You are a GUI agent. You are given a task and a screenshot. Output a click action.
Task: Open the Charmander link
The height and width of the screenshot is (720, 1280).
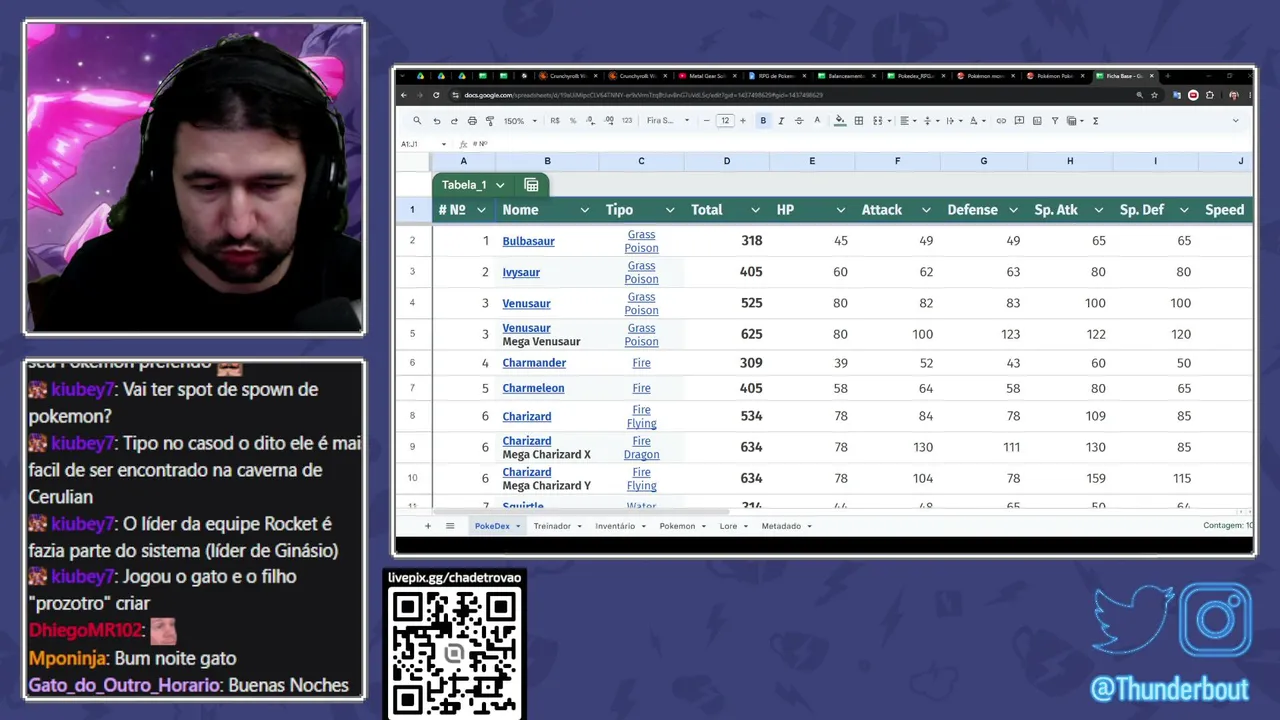(534, 363)
